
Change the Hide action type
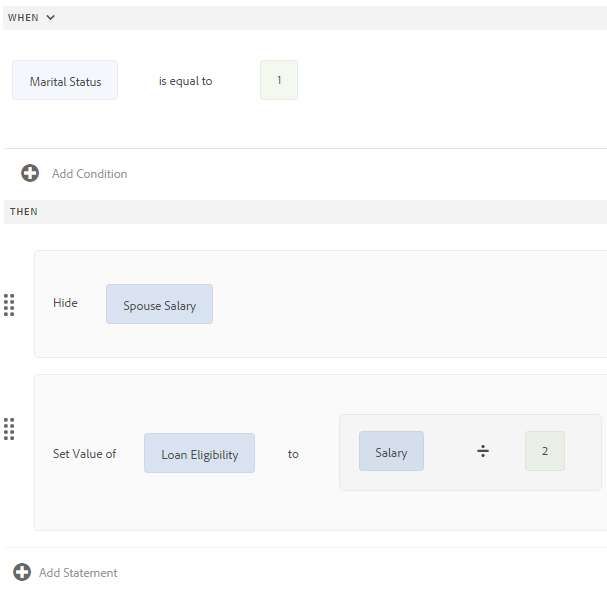tap(65, 303)
